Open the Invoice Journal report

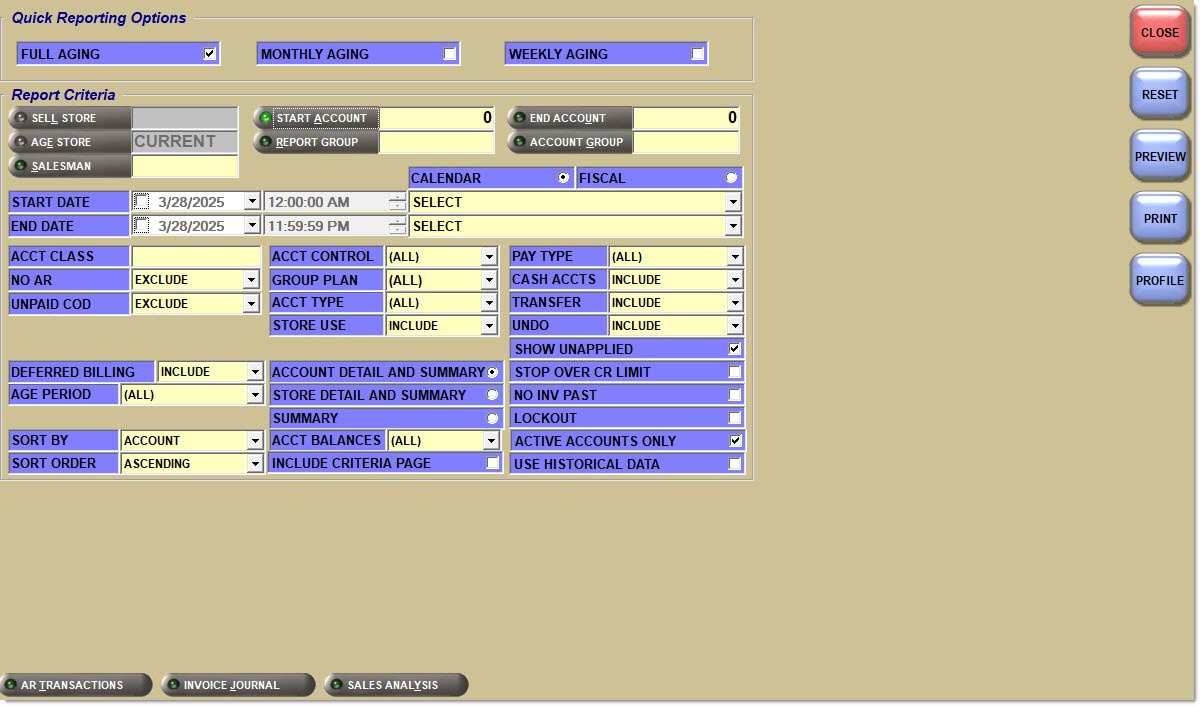click(238, 685)
